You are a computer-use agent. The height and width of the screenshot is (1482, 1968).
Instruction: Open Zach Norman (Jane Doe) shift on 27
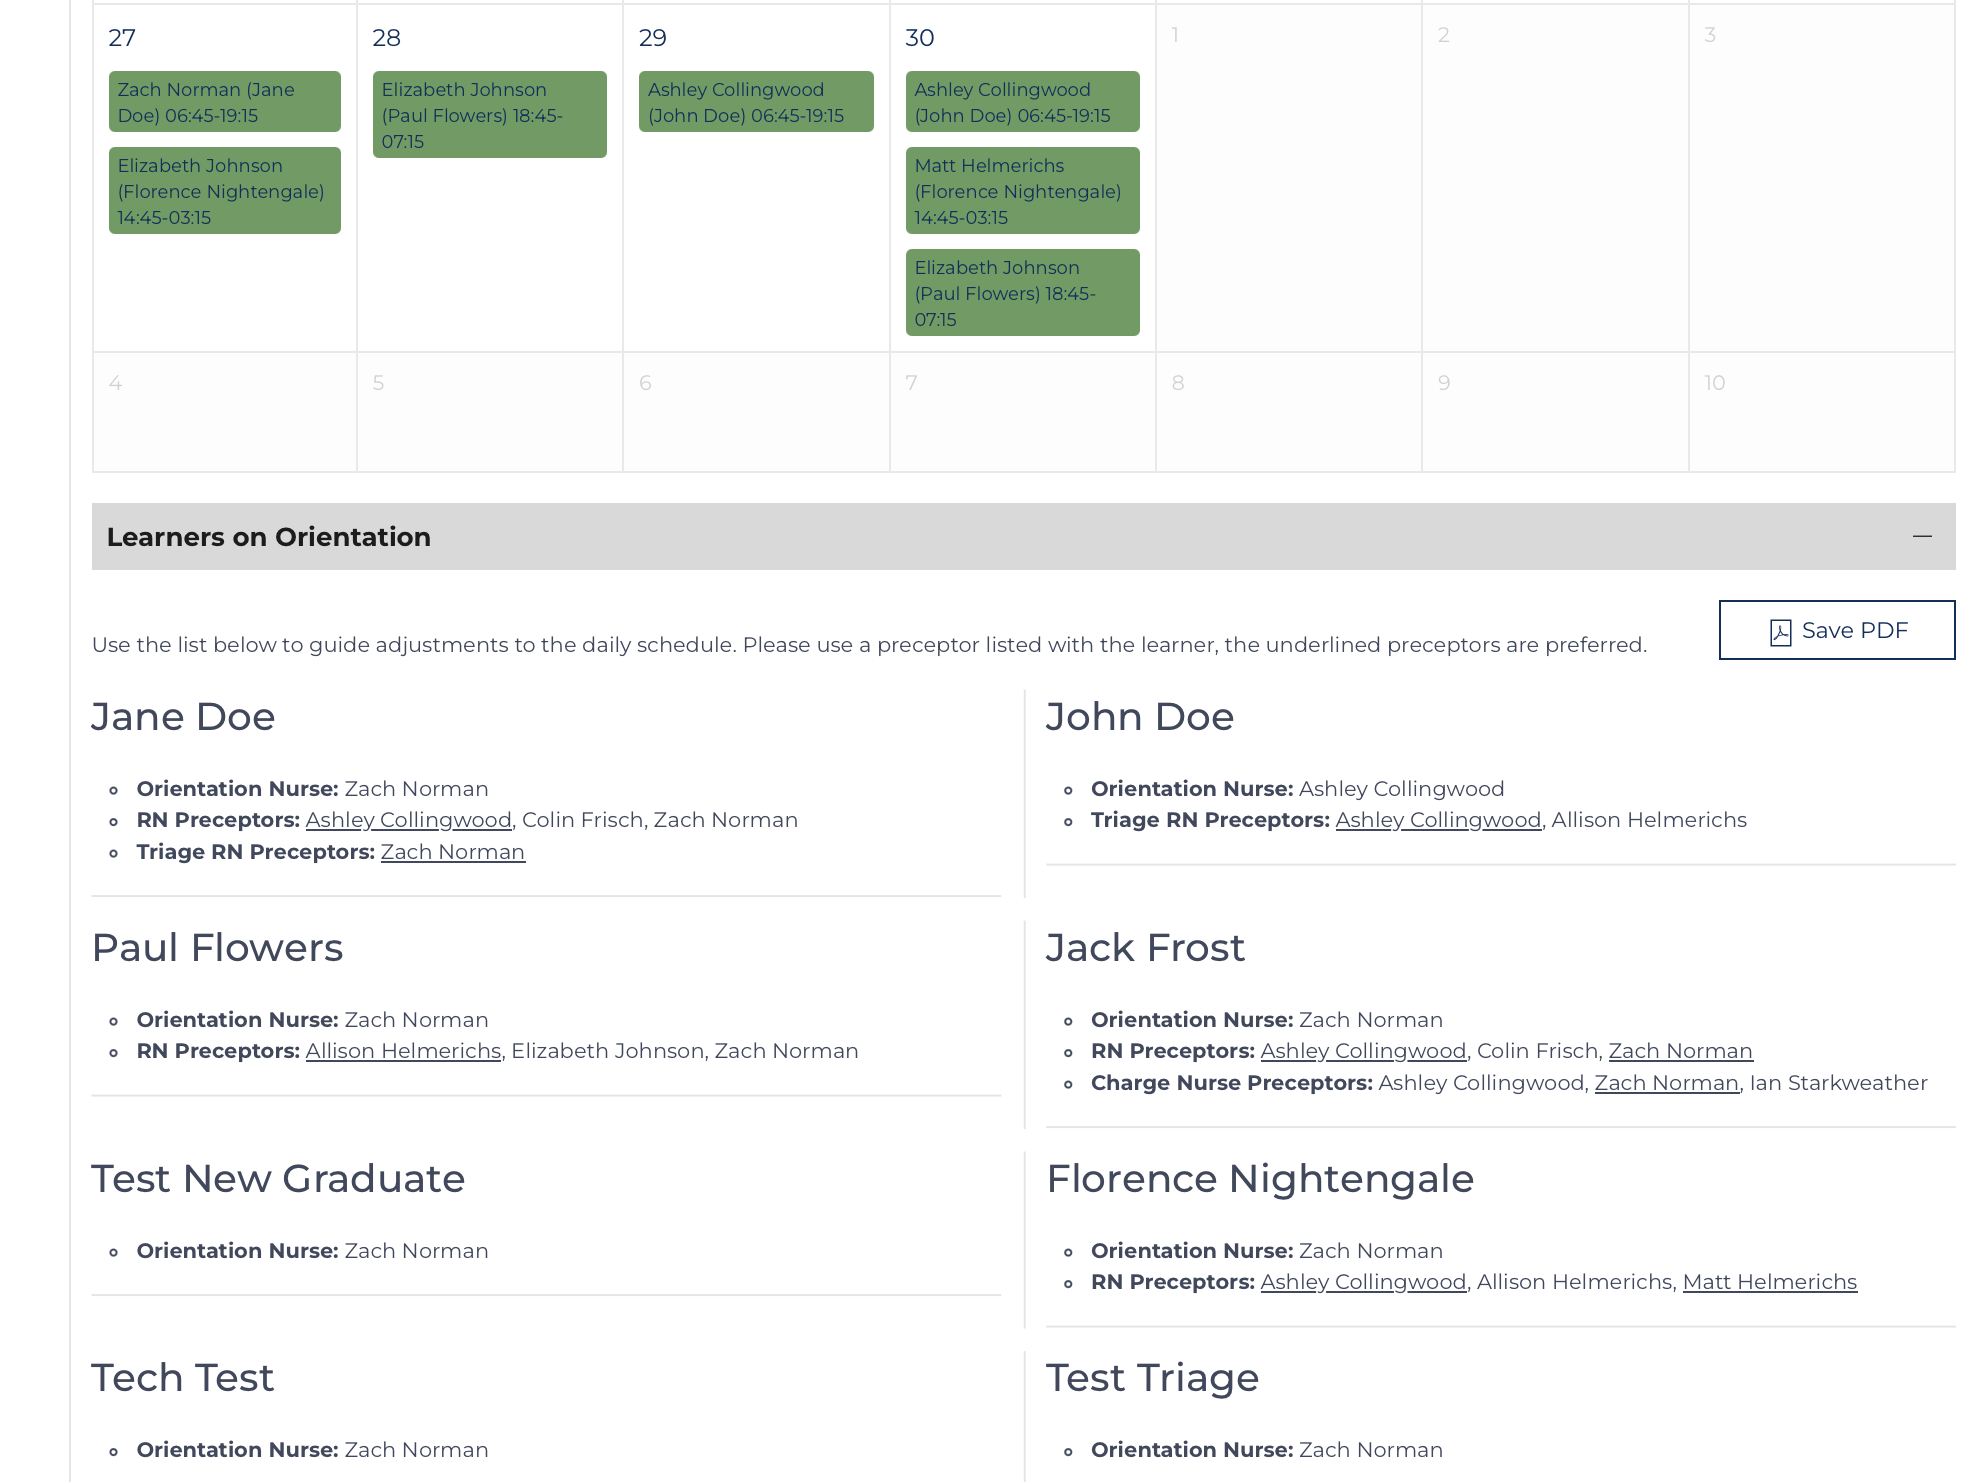click(225, 102)
